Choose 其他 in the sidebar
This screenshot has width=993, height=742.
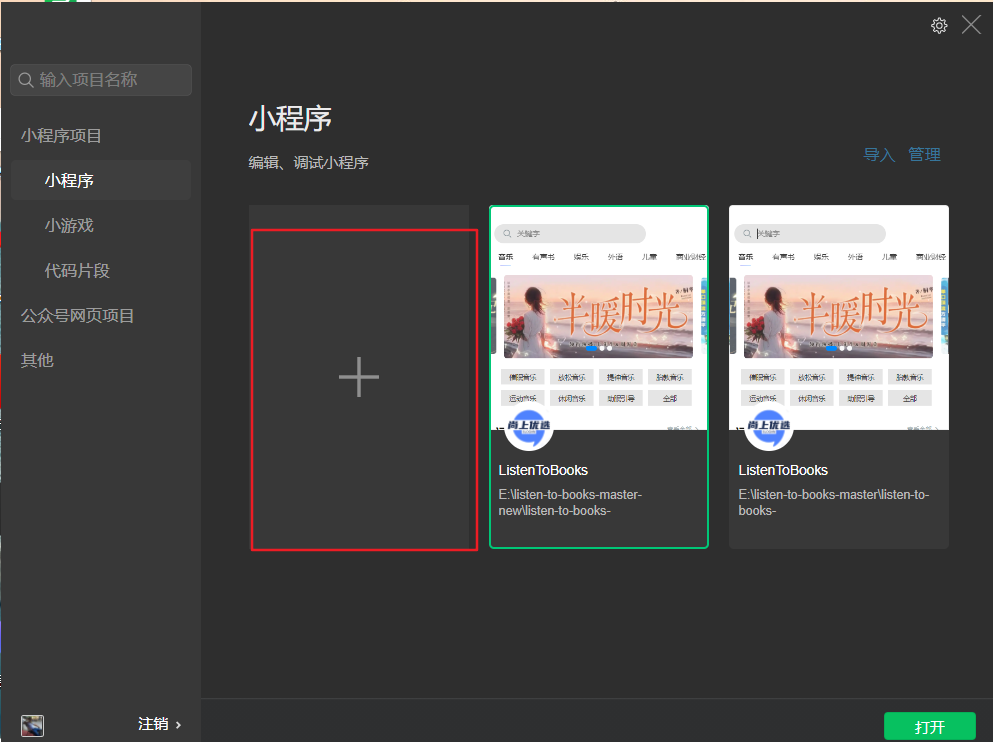[37, 361]
